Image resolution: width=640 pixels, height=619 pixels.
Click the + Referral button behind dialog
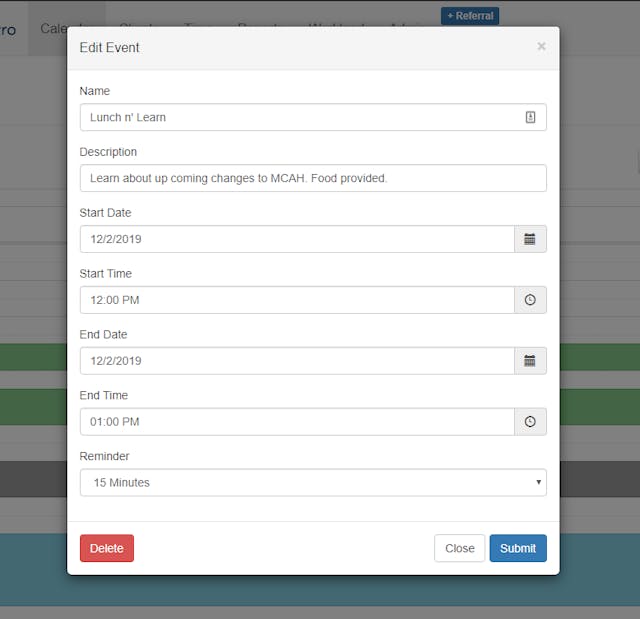470,16
